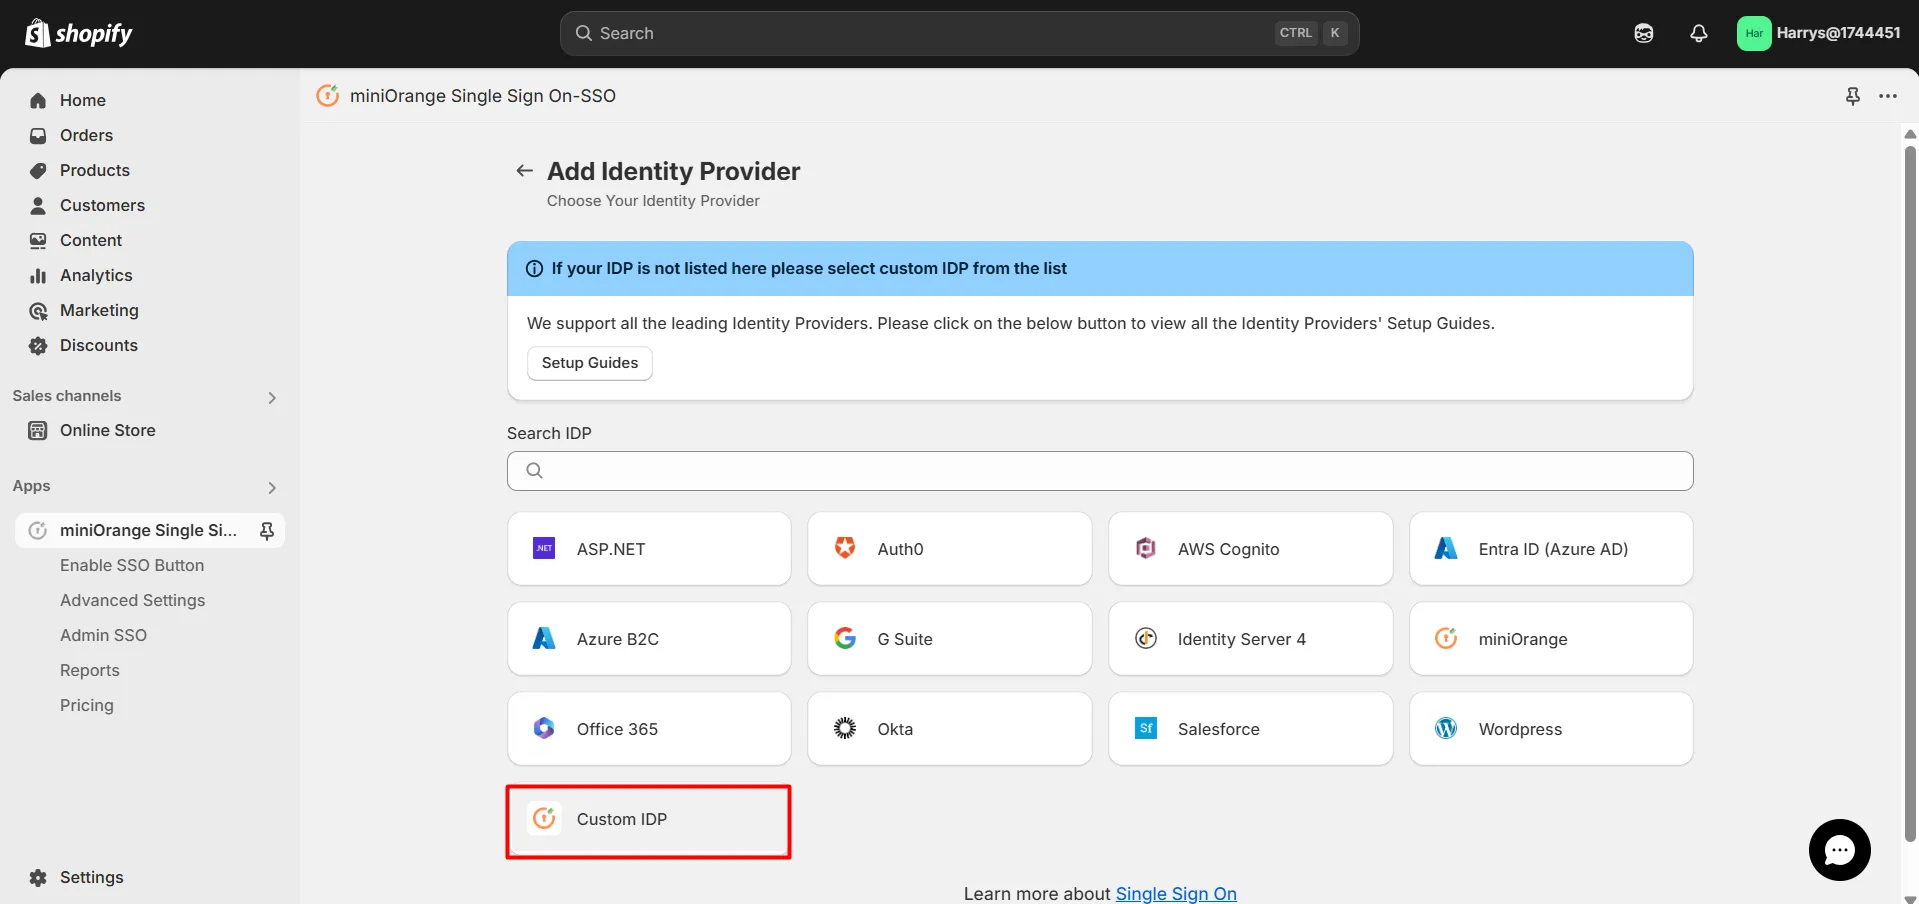Open Enable SSO Button page
The width and height of the screenshot is (1919, 904).
pyautogui.click(x=132, y=565)
